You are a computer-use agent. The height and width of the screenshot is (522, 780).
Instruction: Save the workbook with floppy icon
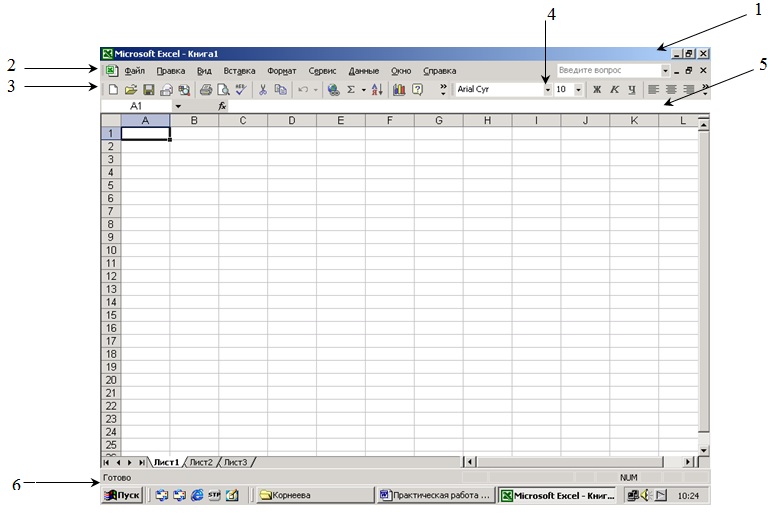tap(148, 90)
